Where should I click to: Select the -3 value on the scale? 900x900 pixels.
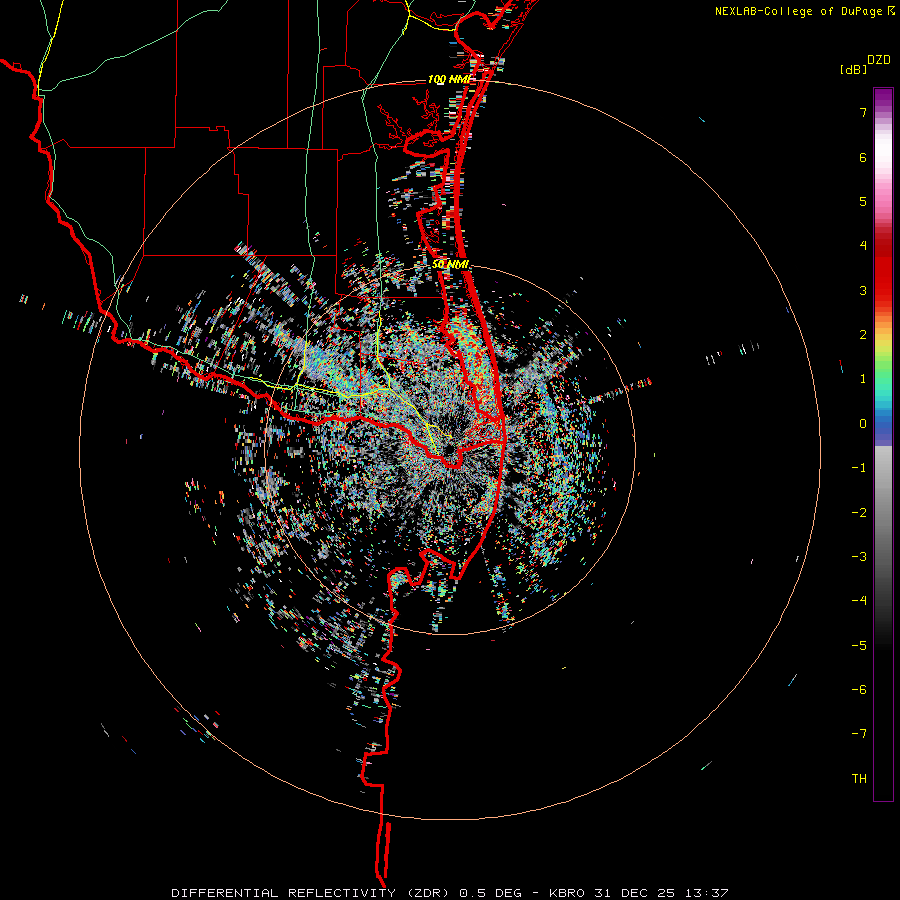(x=859, y=557)
